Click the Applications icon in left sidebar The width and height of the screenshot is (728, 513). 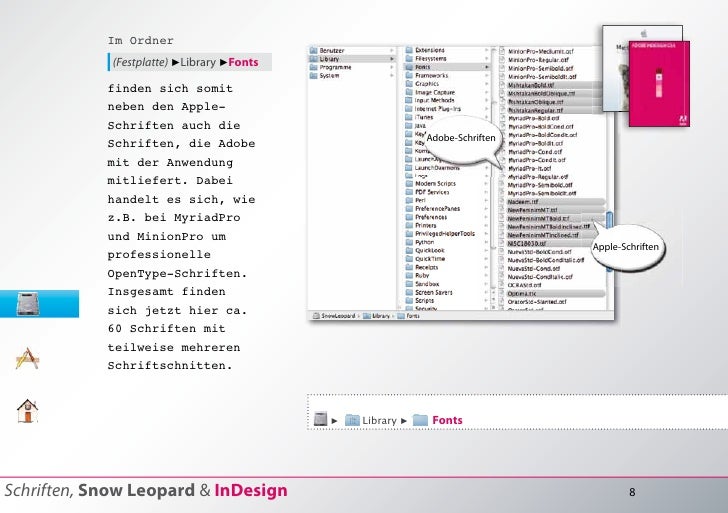pyautogui.click(x=27, y=358)
